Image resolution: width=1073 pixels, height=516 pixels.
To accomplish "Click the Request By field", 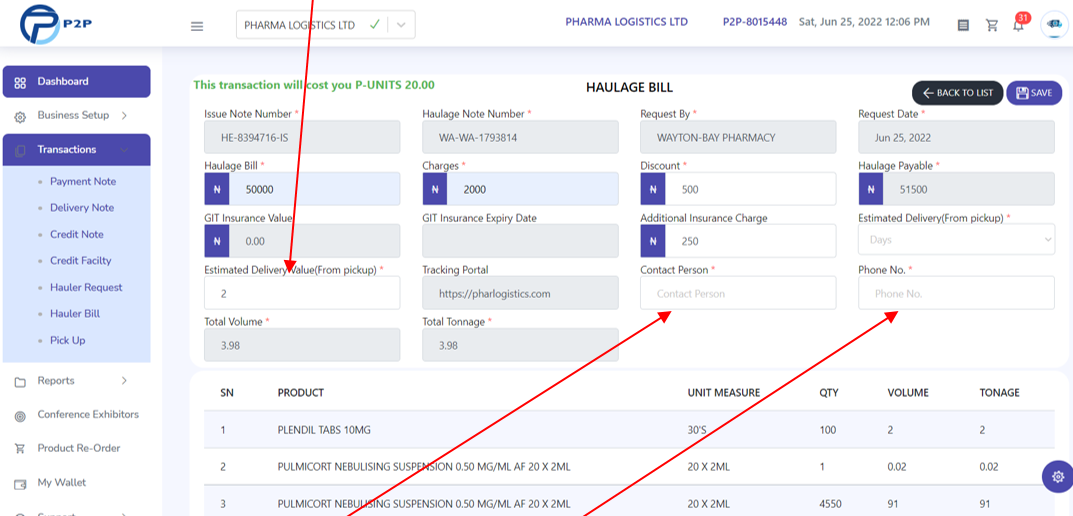I will tap(738, 137).
